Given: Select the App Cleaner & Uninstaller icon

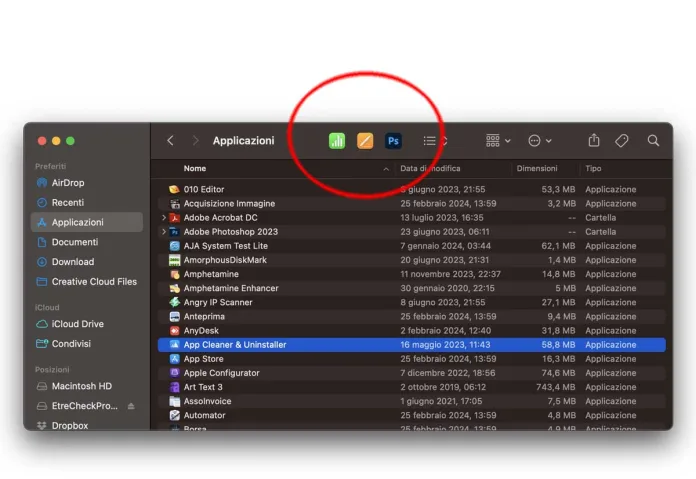Looking at the screenshot, I should point(174,345).
